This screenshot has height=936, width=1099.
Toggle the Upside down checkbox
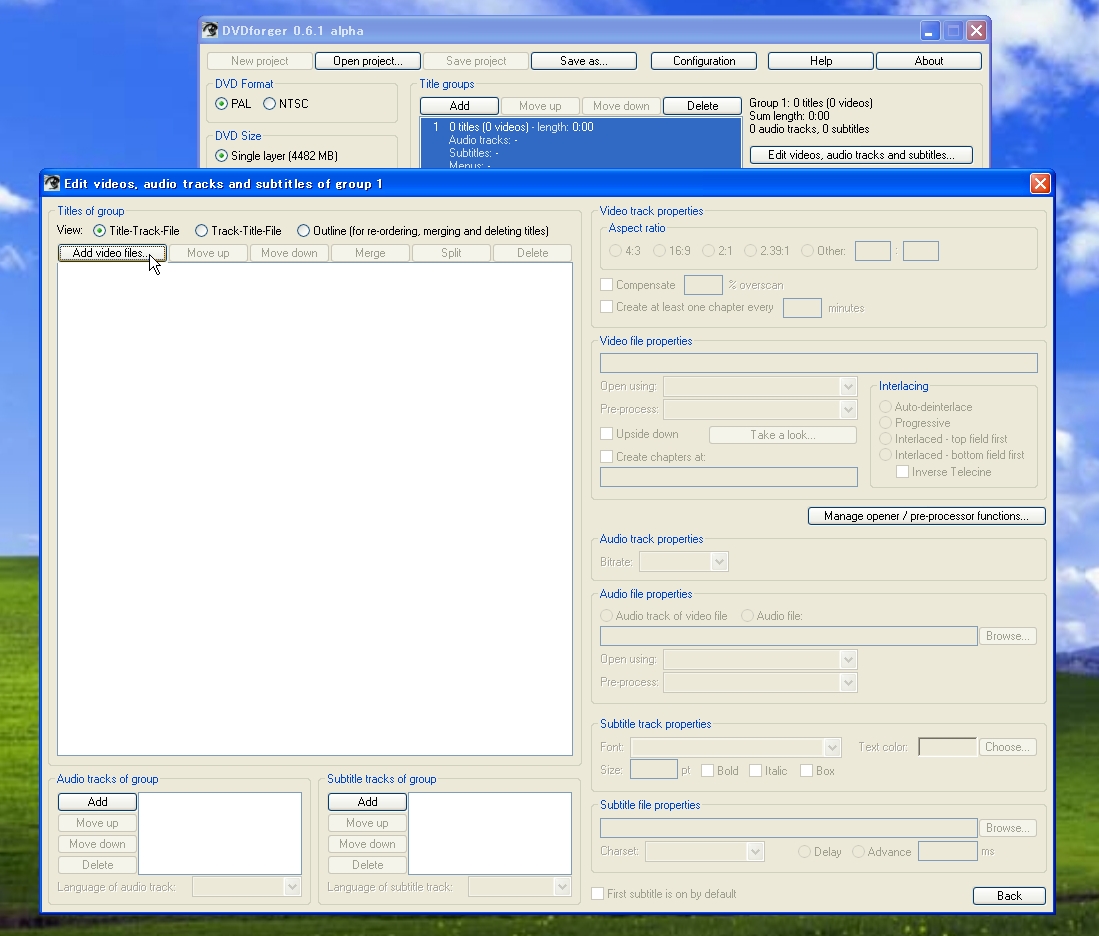click(x=607, y=434)
